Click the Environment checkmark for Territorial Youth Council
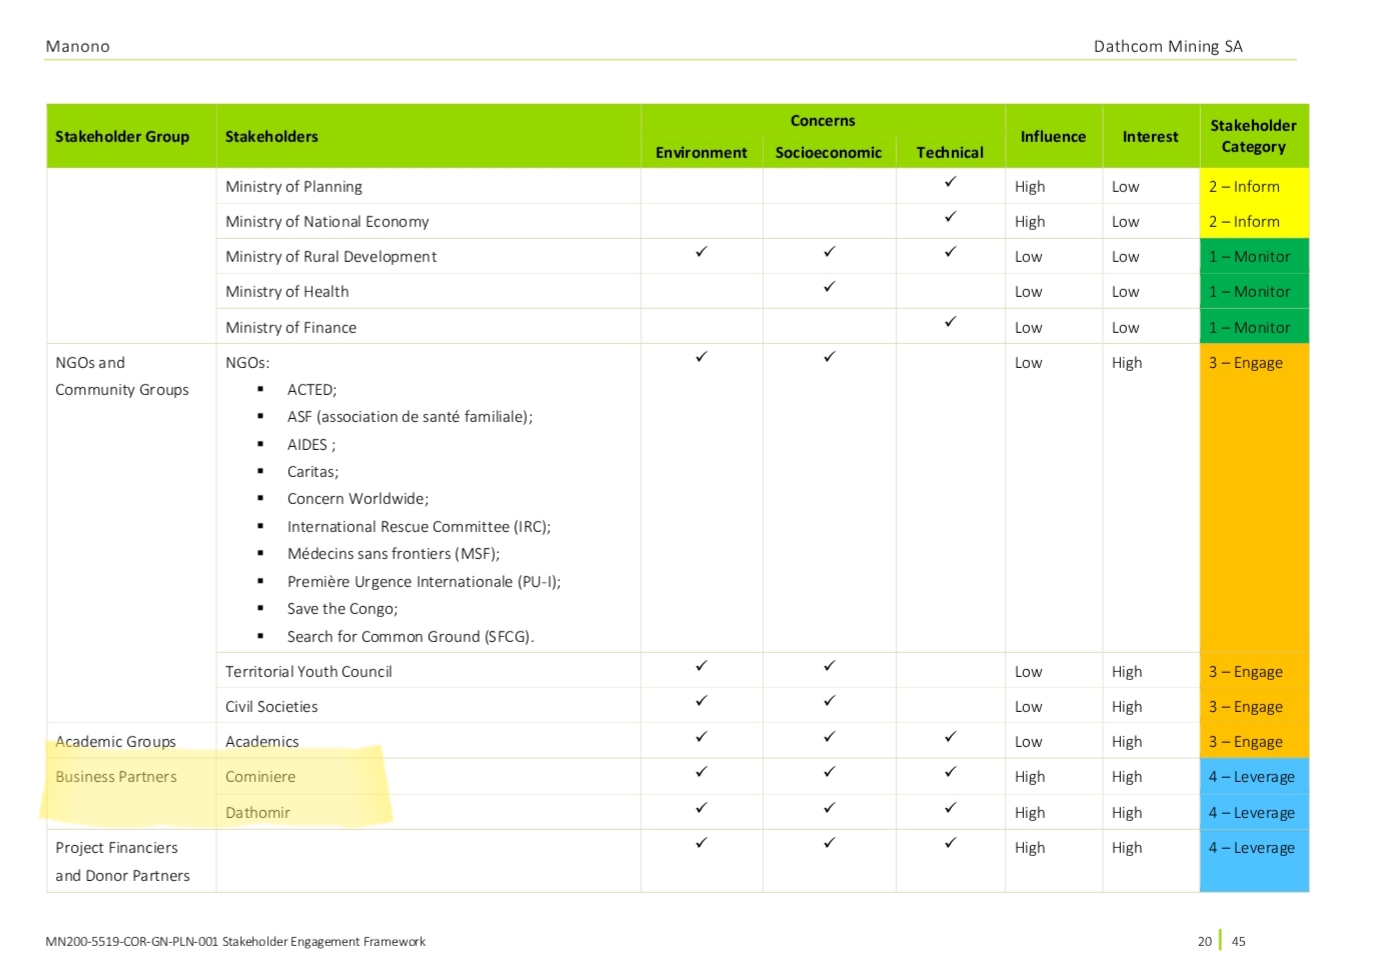This screenshot has height=970, width=1378. tap(701, 666)
